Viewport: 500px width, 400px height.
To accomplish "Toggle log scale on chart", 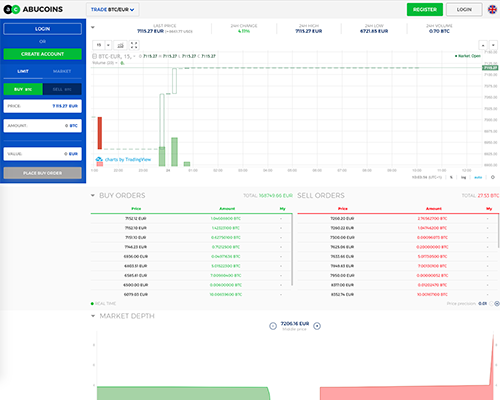I will 463,177.
